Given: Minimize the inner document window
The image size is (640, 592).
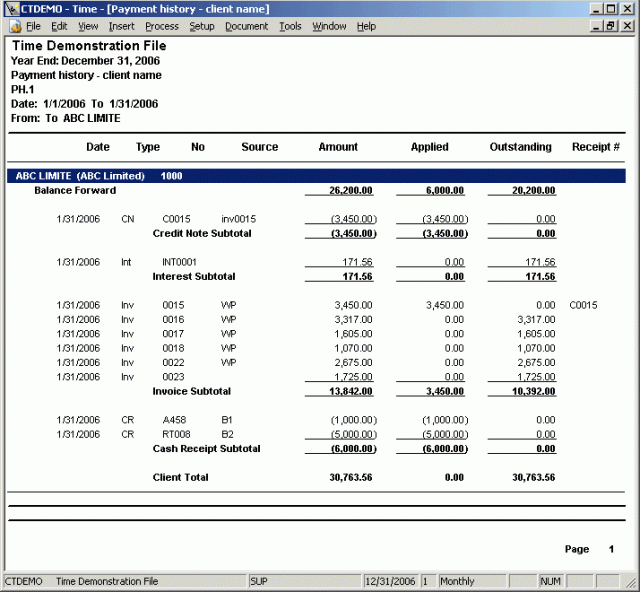Looking at the screenshot, I should 596,26.
